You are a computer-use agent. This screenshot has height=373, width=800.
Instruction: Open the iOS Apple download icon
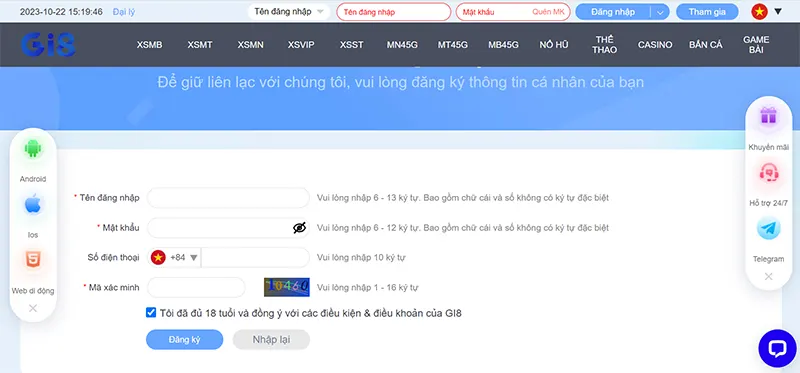[x=33, y=205]
